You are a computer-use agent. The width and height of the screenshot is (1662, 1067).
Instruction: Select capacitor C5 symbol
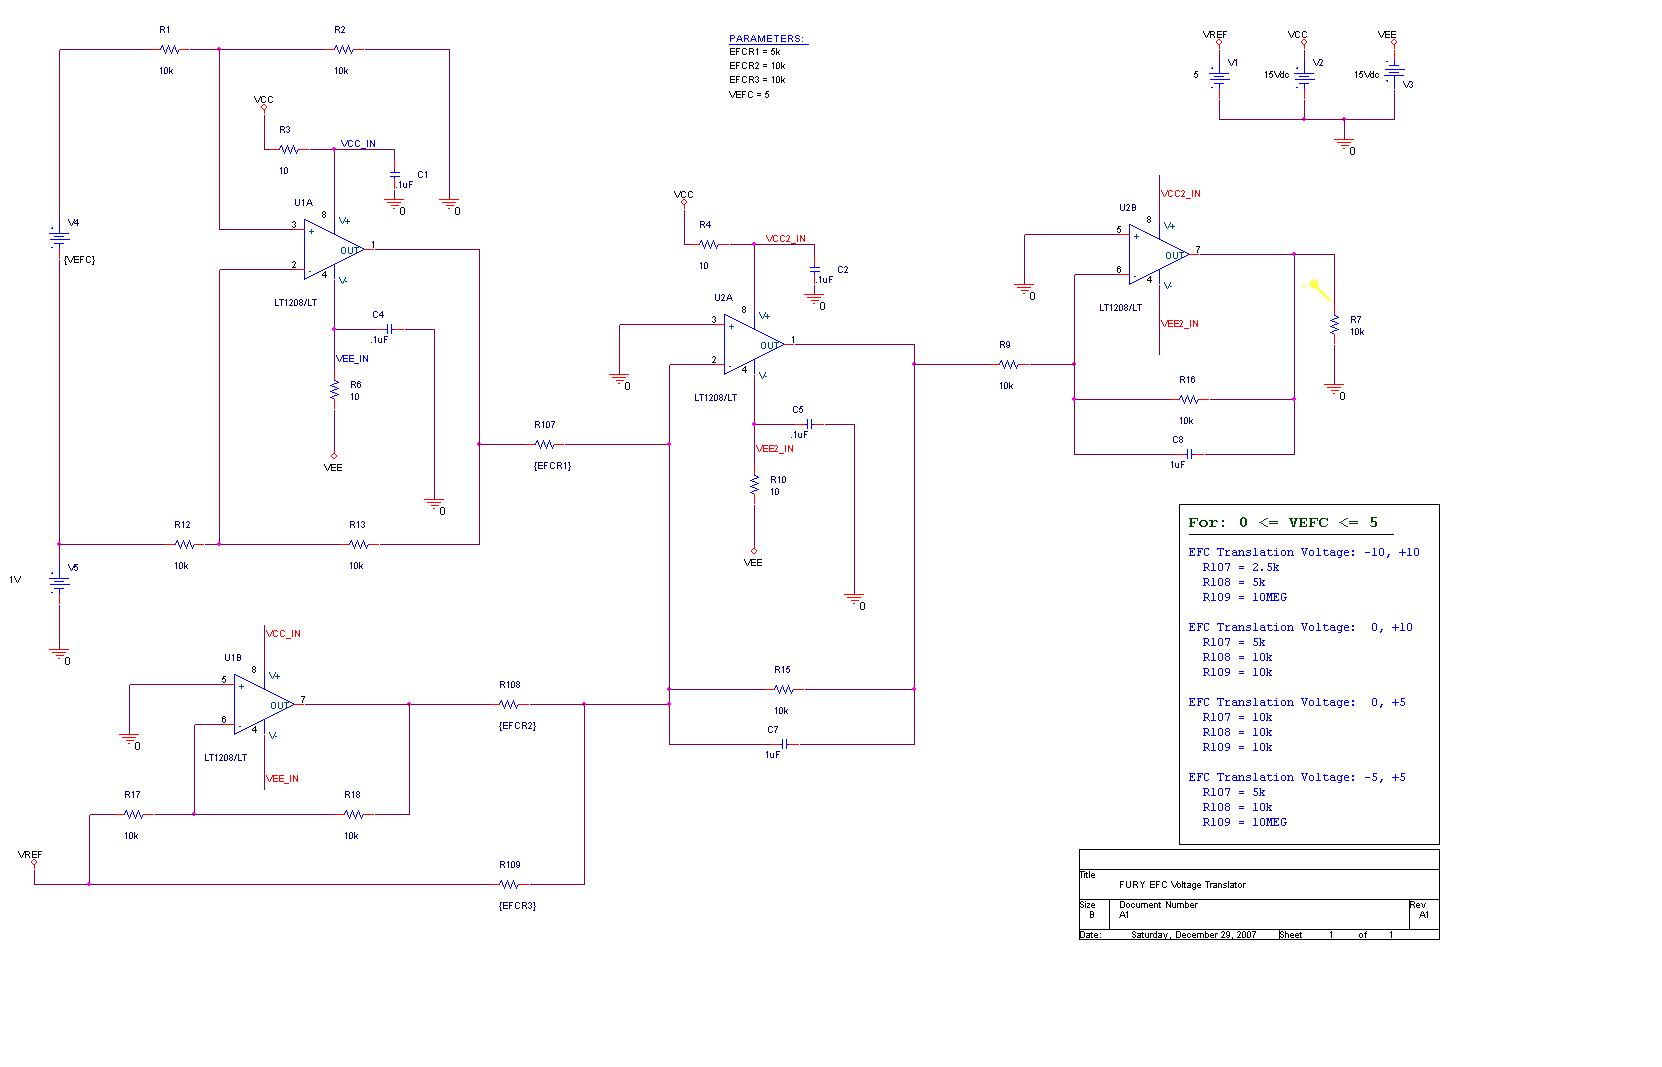click(x=808, y=424)
